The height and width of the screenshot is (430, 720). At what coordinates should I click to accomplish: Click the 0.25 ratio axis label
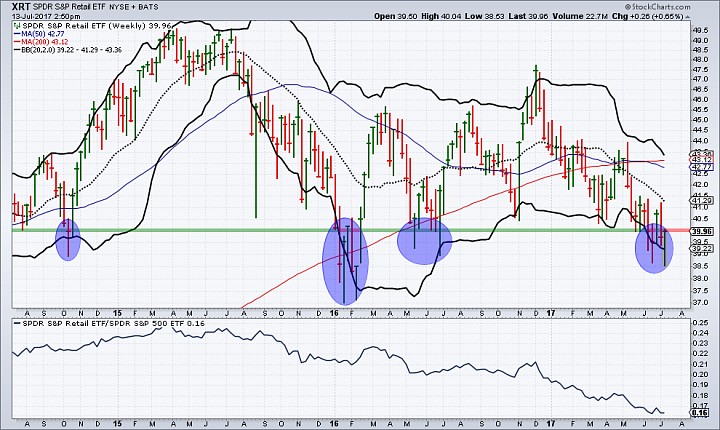[700, 322]
